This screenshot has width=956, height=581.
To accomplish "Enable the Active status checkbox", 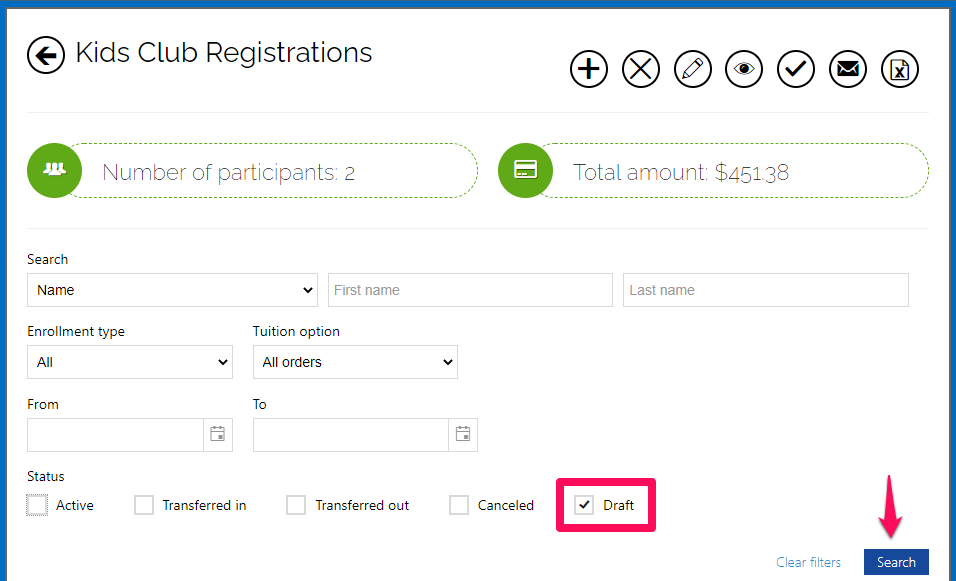I will click(37, 505).
